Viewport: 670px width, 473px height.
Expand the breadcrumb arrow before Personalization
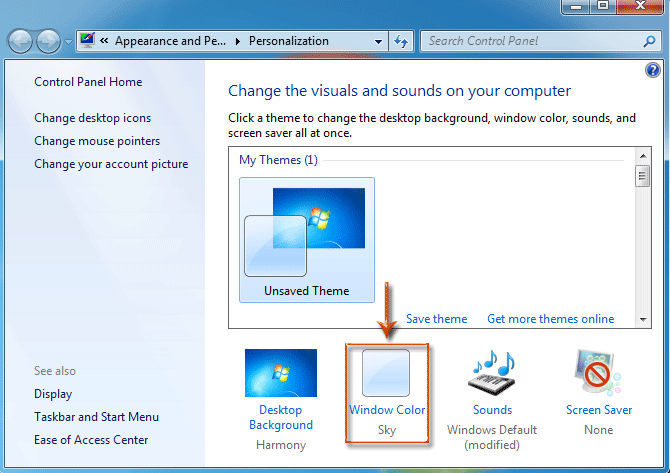238,41
